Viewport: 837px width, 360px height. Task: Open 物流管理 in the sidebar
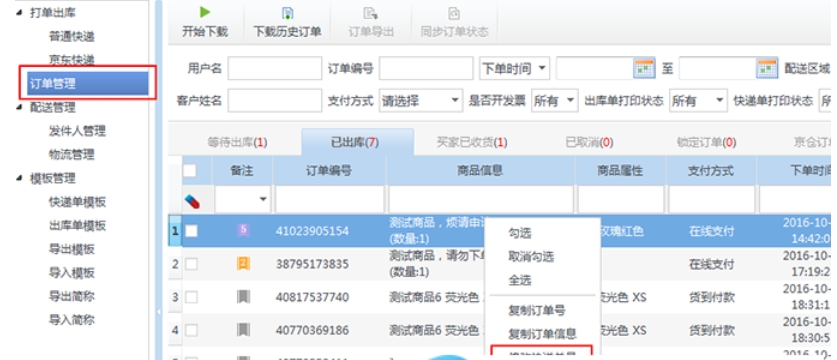[72, 154]
